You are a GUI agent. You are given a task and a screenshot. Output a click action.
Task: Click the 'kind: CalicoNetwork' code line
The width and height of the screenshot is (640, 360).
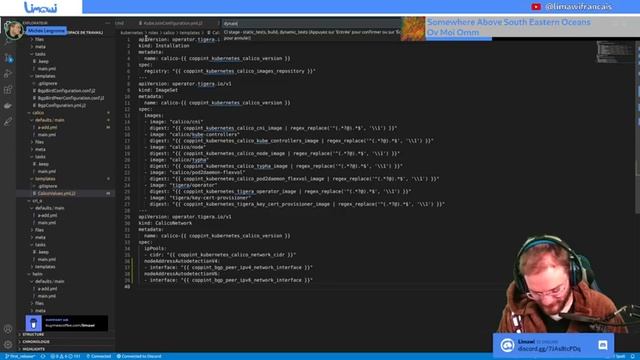pyautogui.click(x=165, y=223)
